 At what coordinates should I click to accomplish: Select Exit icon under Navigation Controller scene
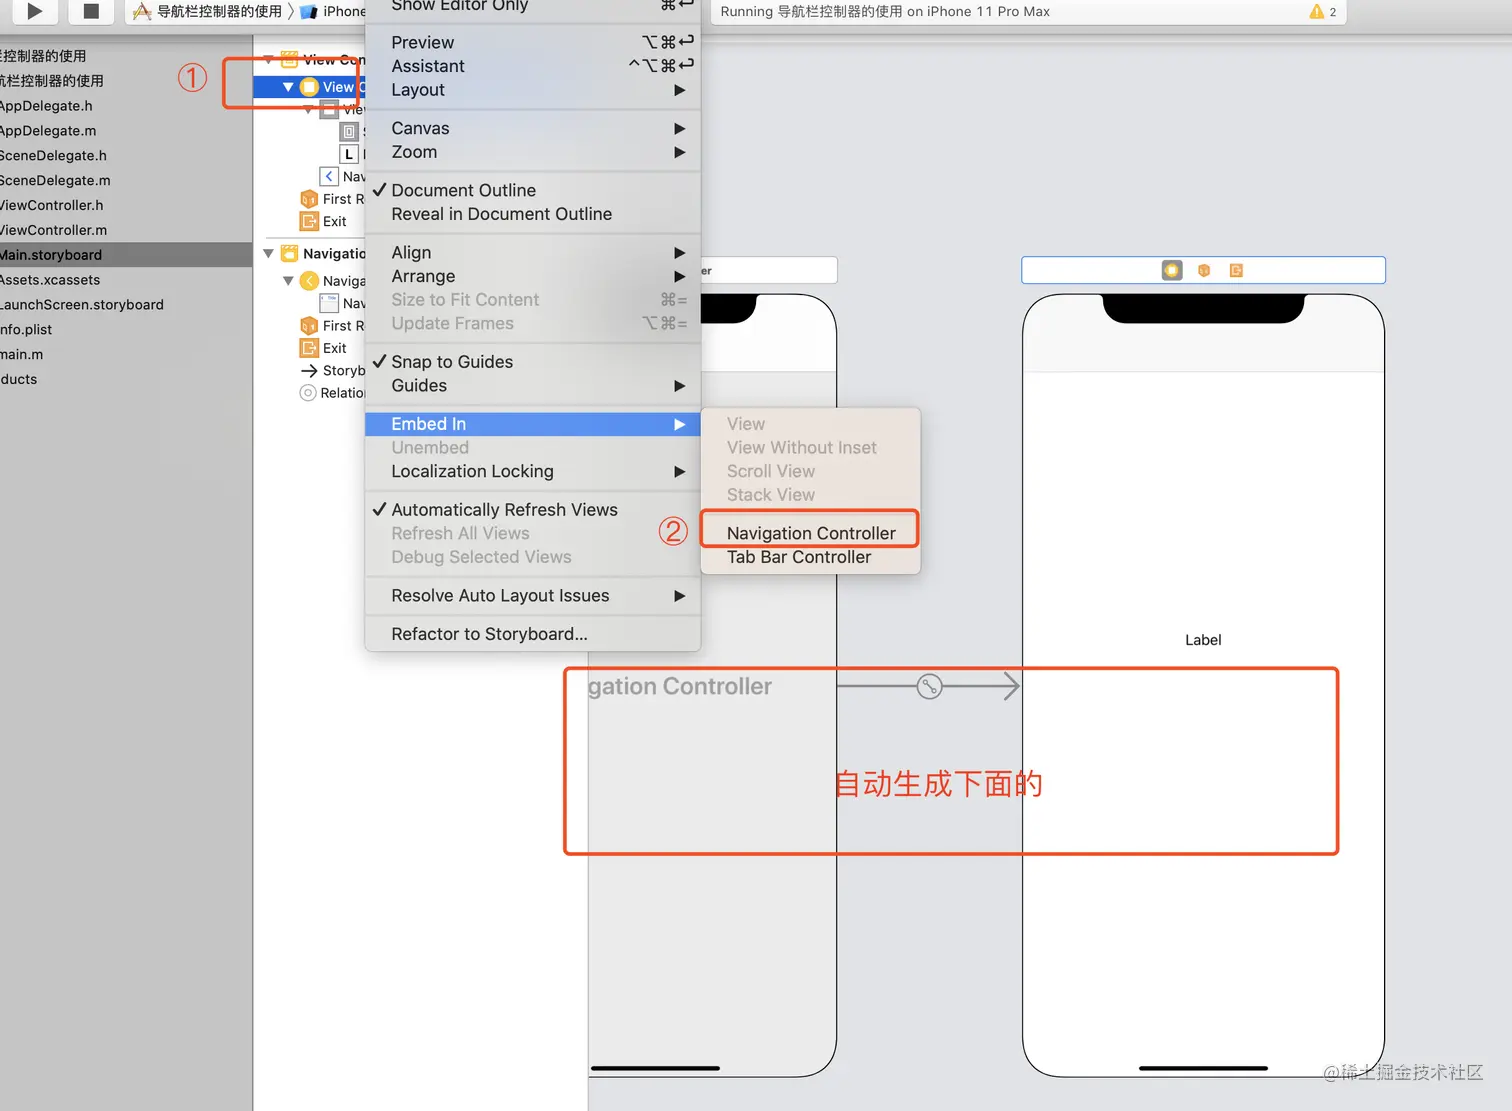coord(309,348)
